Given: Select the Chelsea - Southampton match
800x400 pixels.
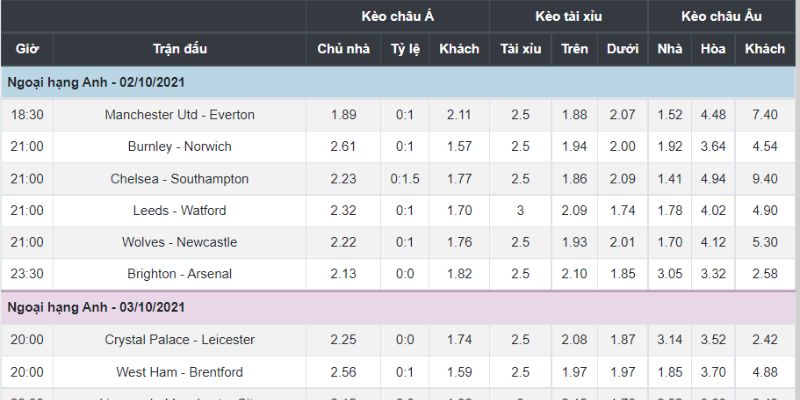Looking at the screenshot, I should (x=180, y=179).
